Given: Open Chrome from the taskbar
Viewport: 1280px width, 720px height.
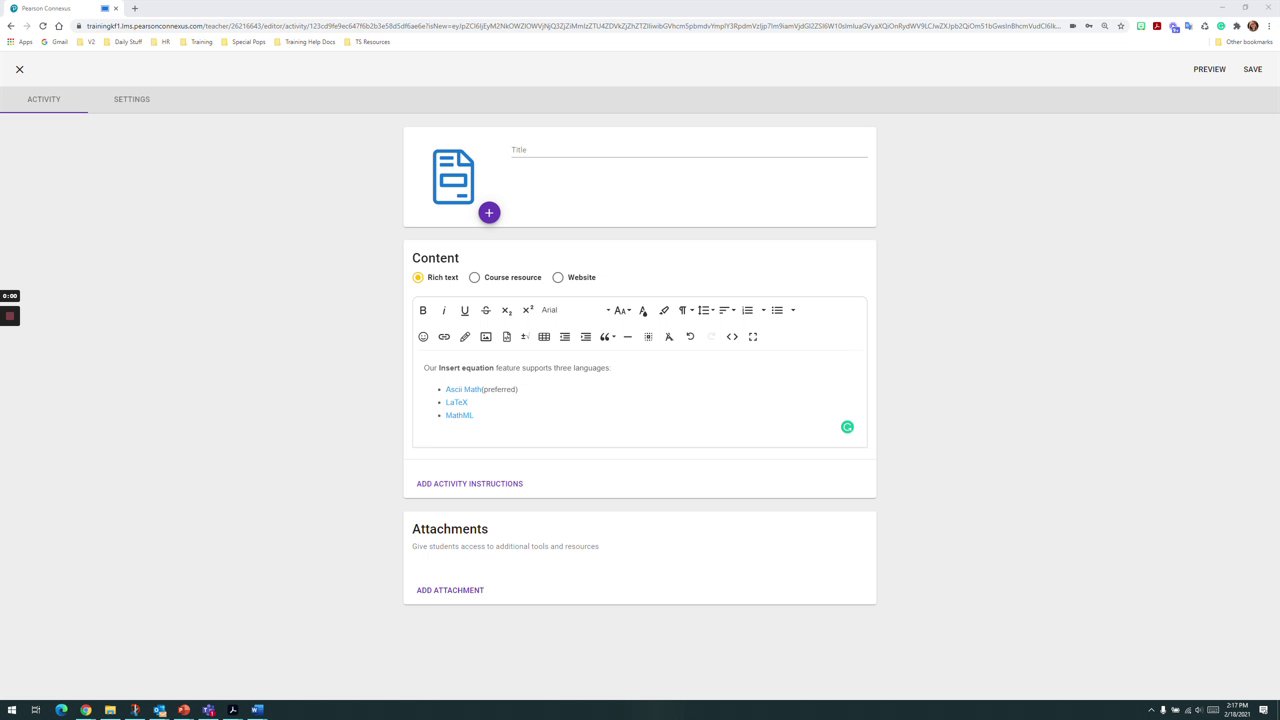Looking at the screenshot, I should [86, 710].
